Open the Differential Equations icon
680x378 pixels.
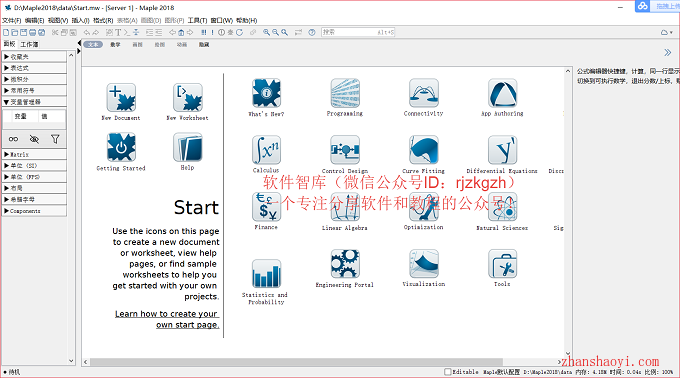[502, 150]
